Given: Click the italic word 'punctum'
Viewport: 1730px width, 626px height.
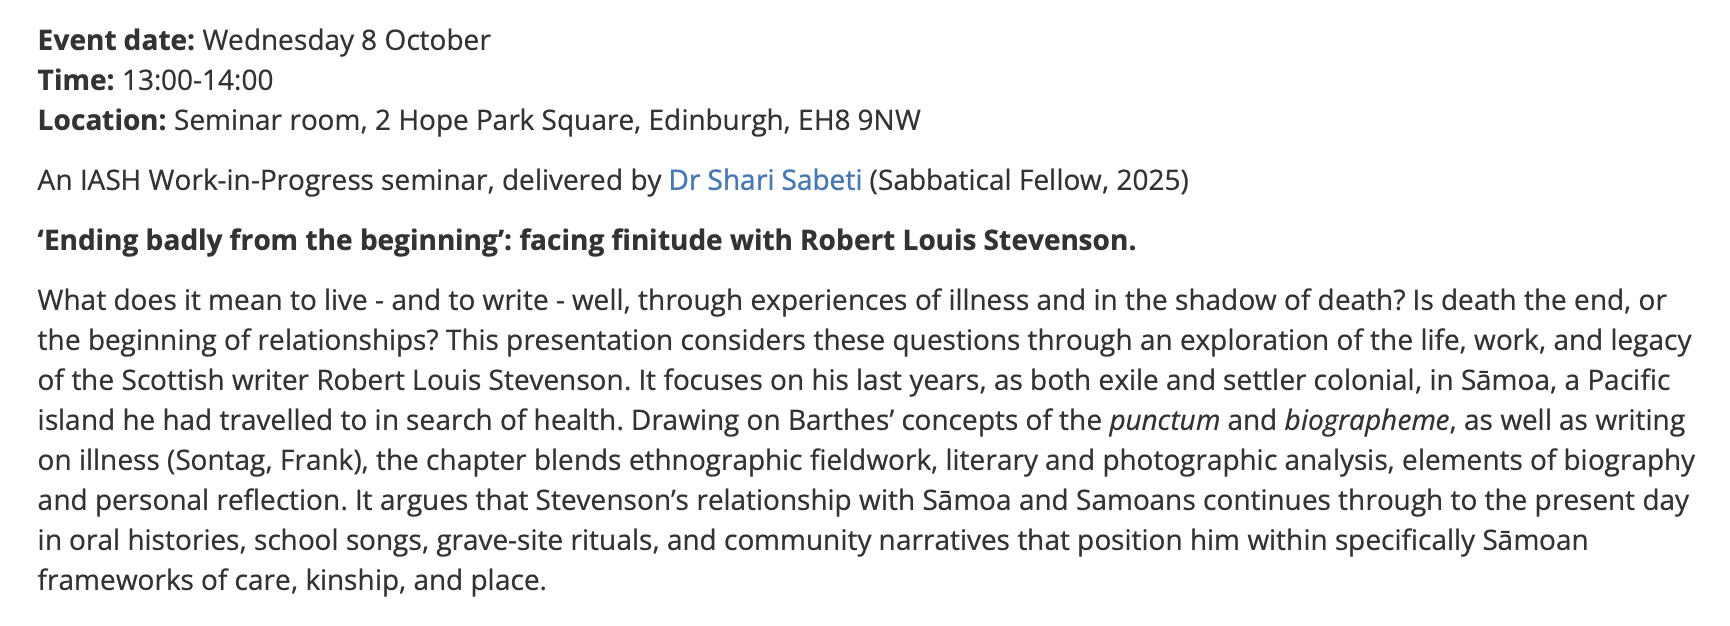Looking at the screenshot, I should [x=1164, y=420].
